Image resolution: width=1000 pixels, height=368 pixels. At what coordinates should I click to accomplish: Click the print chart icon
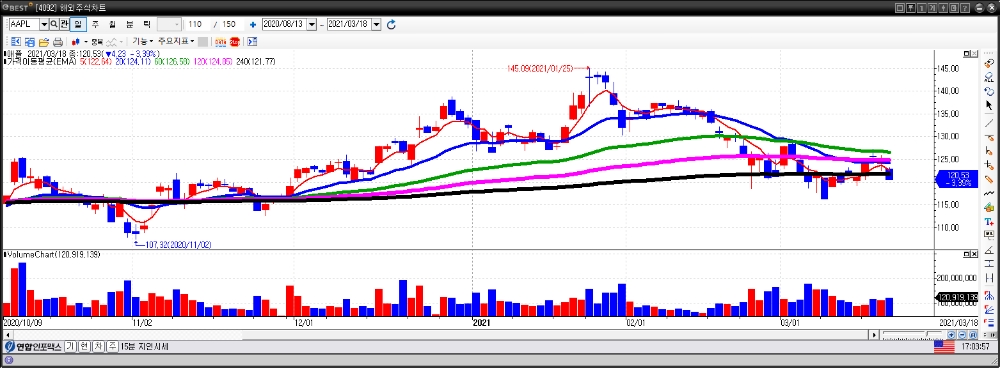(x=58, y=42)
